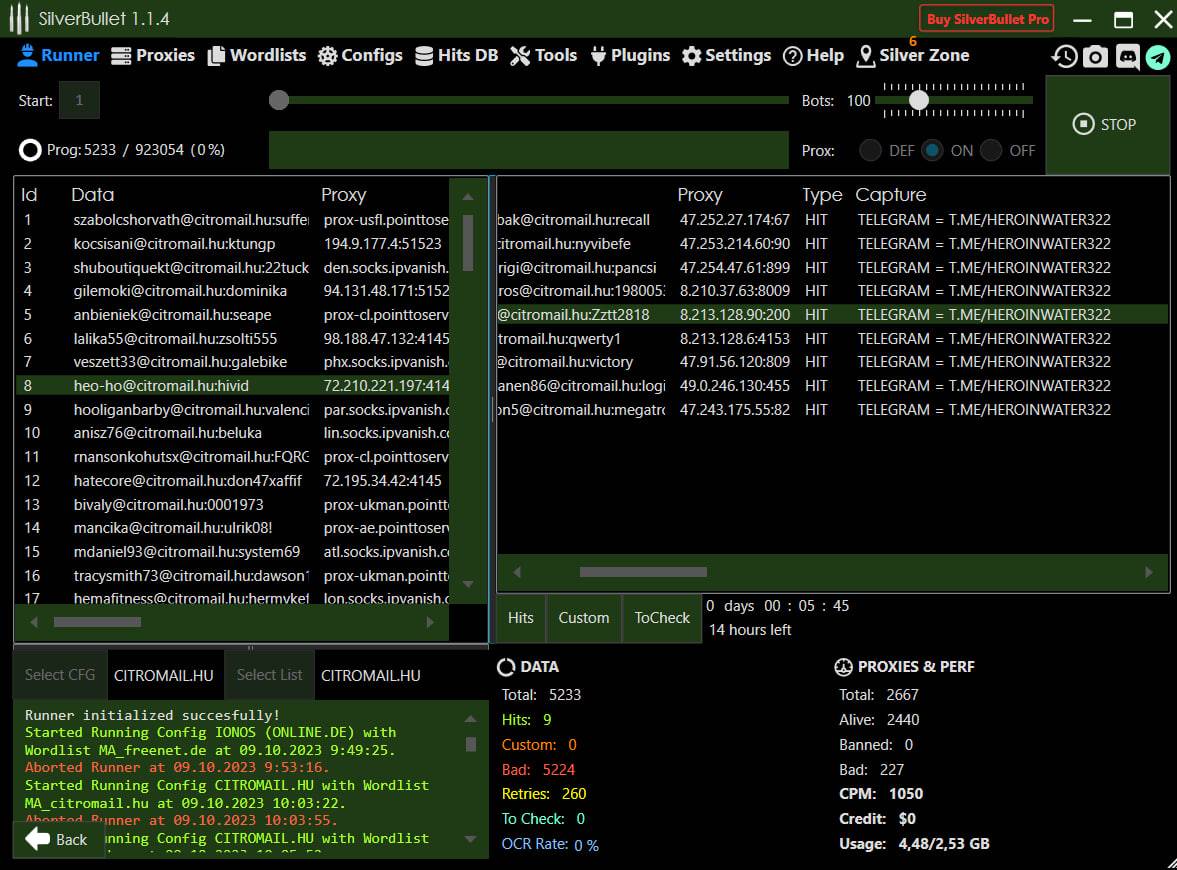Click the hits list right scroll arrow
Screen dimensions: 1177x870
point(1149,572)
